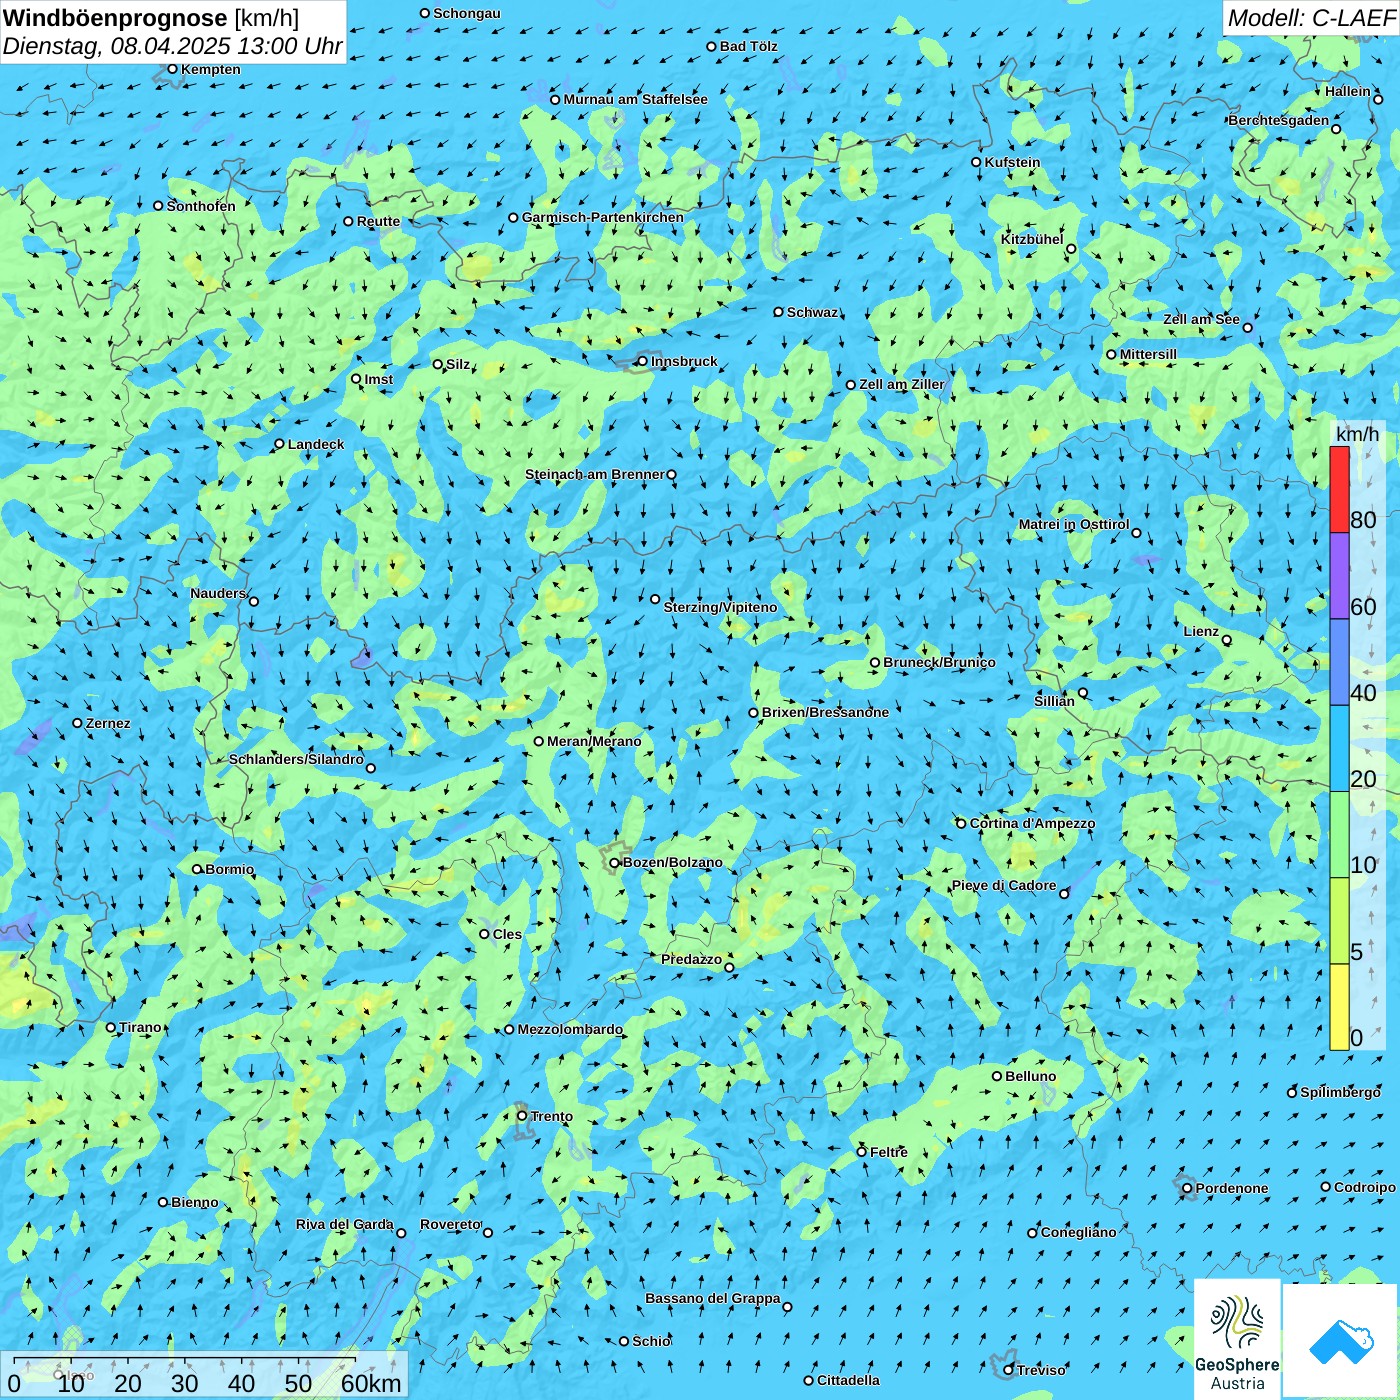Click the Bad Tölz city label
Image resolution: width=1400 pixels, height=1400 pixels.
749,46
